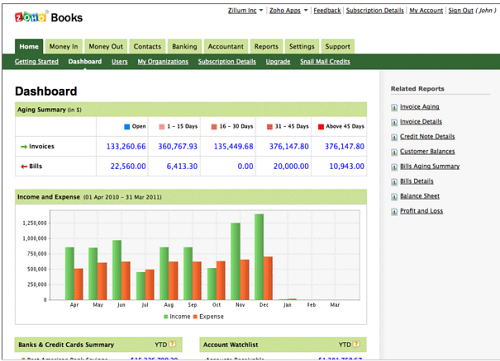Click the Open invoices amount 133,260.66
Viewport: 500px width, 361px height.
coord(126,146)
